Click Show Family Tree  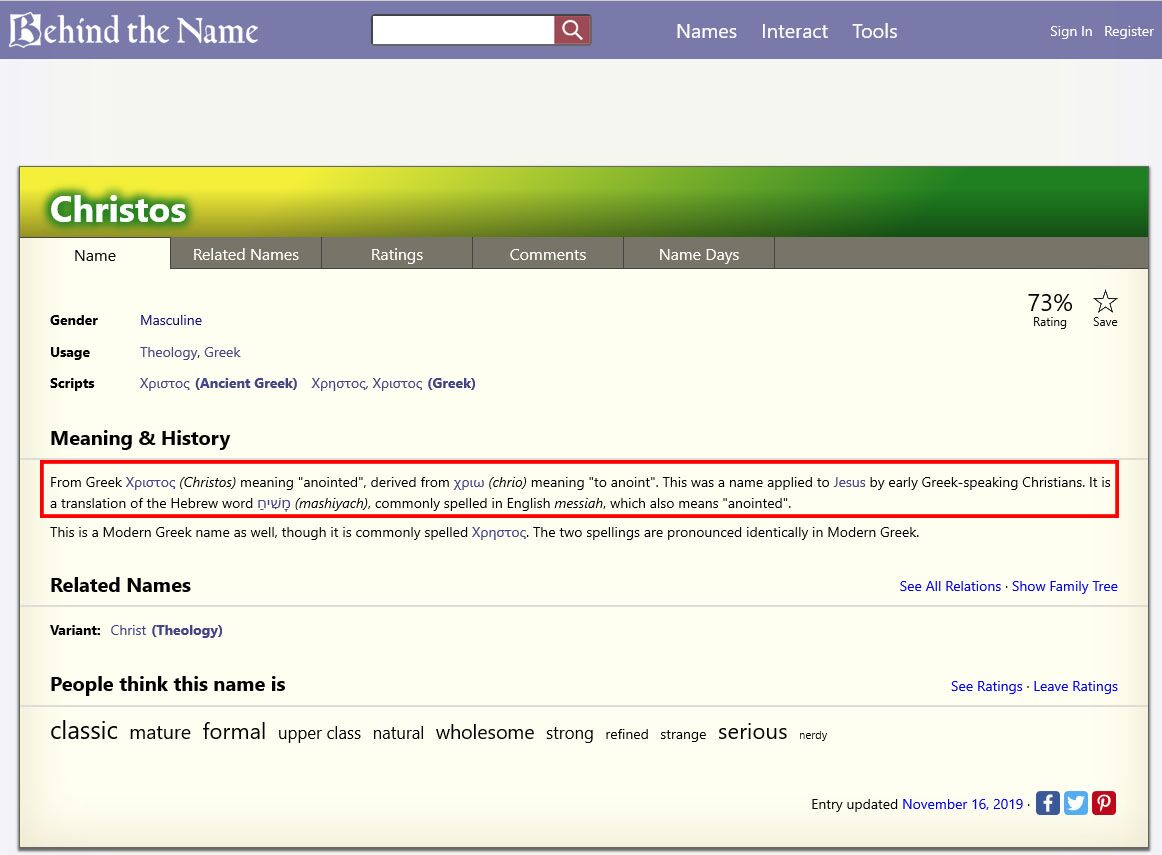(x=1064, y=586)
